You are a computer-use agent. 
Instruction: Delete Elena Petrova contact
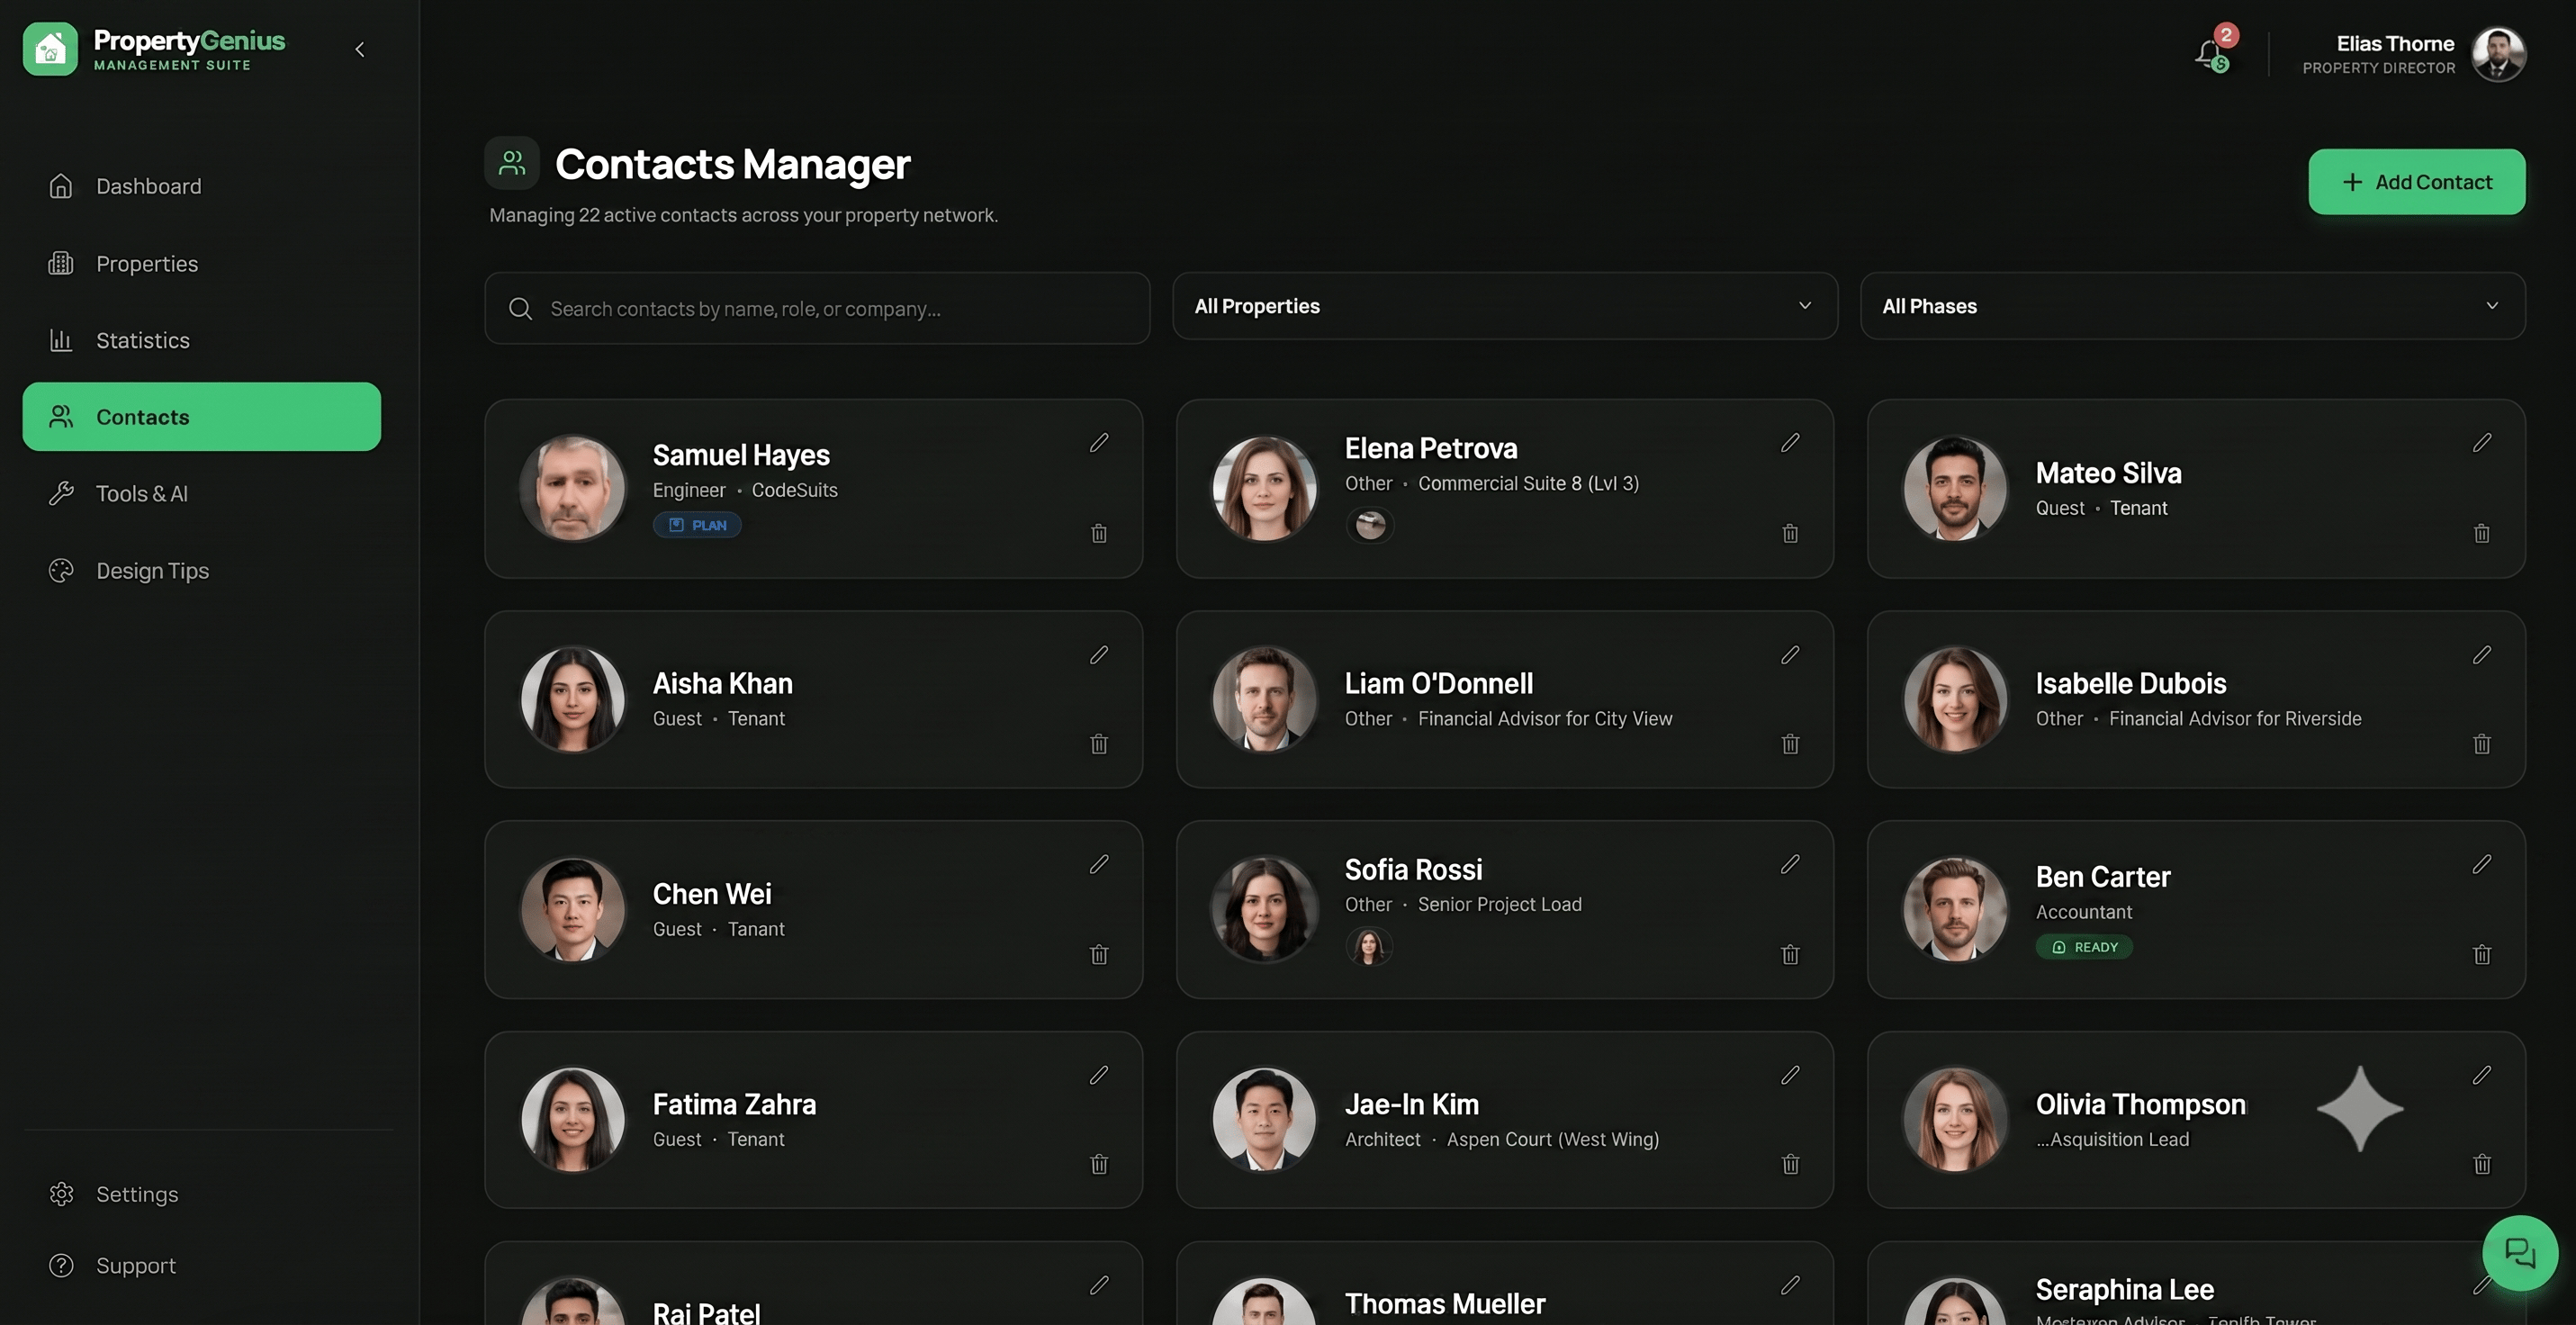pyautogui.click(x=1790, y=534)
